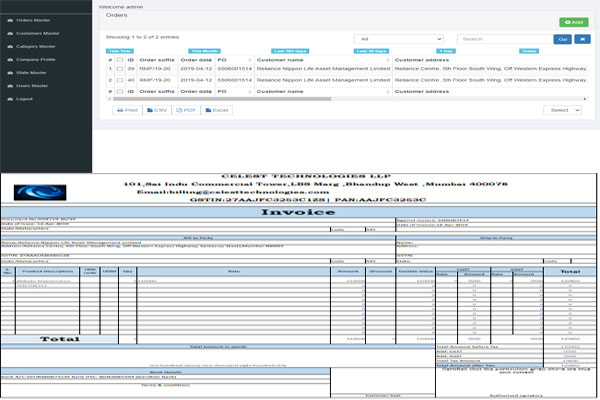Export the table as CSV
Image resolution: width=600 pixels, height=400 pixels.
click(157, 110)
